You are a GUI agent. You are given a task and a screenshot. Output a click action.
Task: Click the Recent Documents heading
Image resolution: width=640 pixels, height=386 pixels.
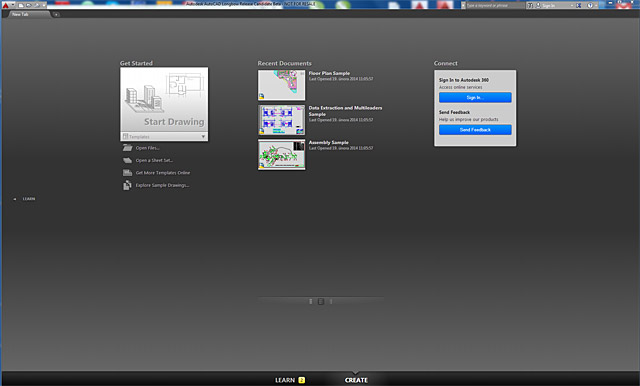tap(284, 63)
